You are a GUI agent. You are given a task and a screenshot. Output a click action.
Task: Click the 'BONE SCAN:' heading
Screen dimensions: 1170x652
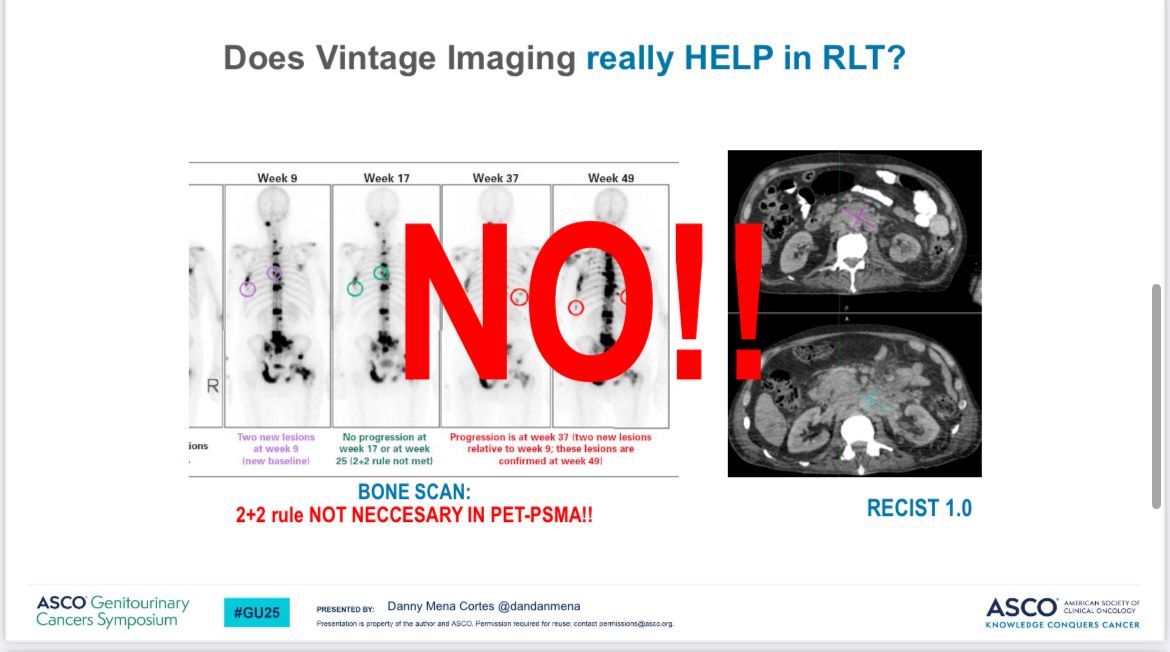click(414, 492)
